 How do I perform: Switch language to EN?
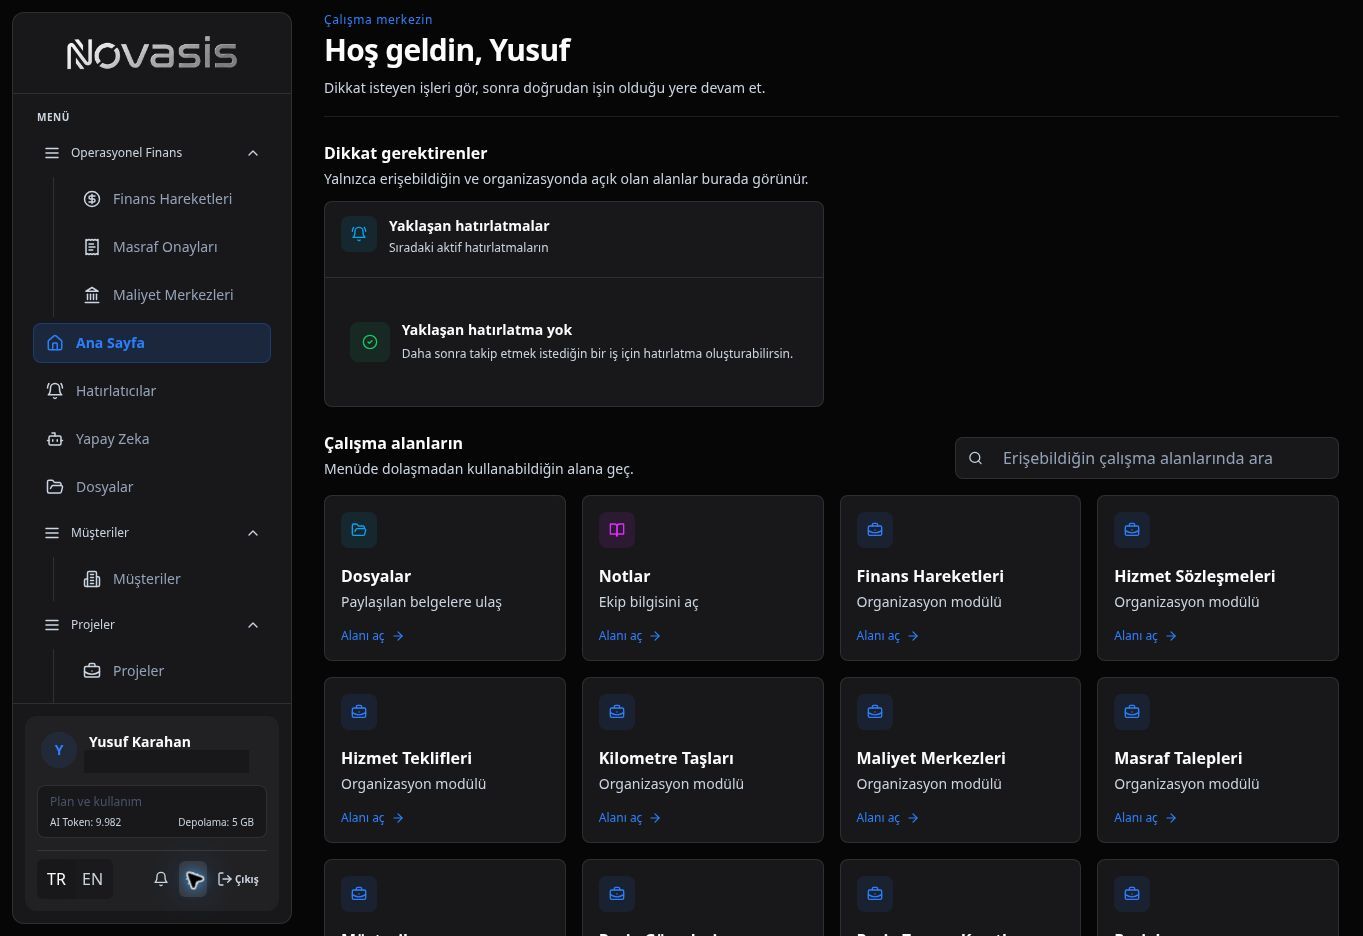(x=92, y=879)
